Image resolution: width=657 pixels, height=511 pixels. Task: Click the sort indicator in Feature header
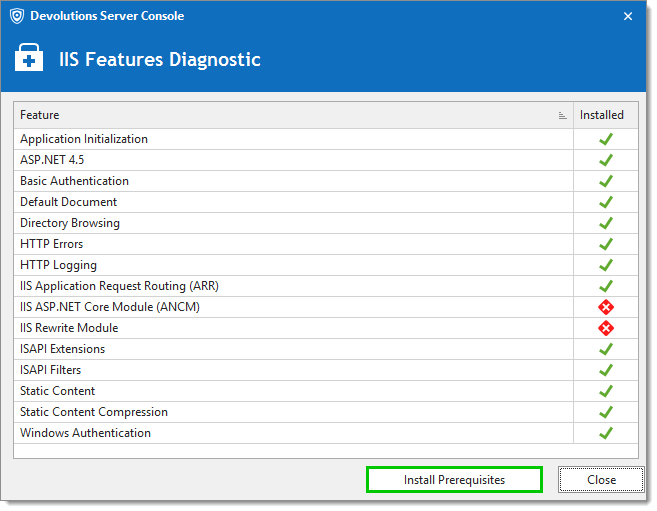tap(562, 116)
